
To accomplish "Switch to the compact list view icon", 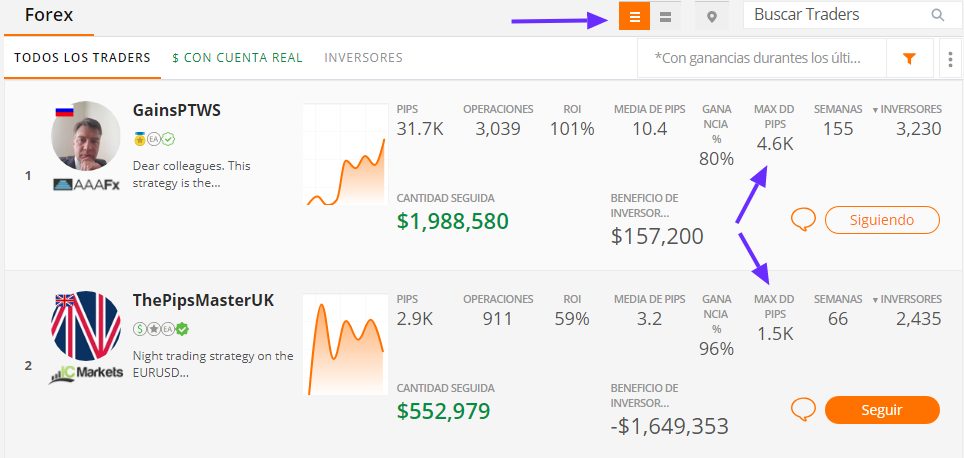I will (665, 17).
